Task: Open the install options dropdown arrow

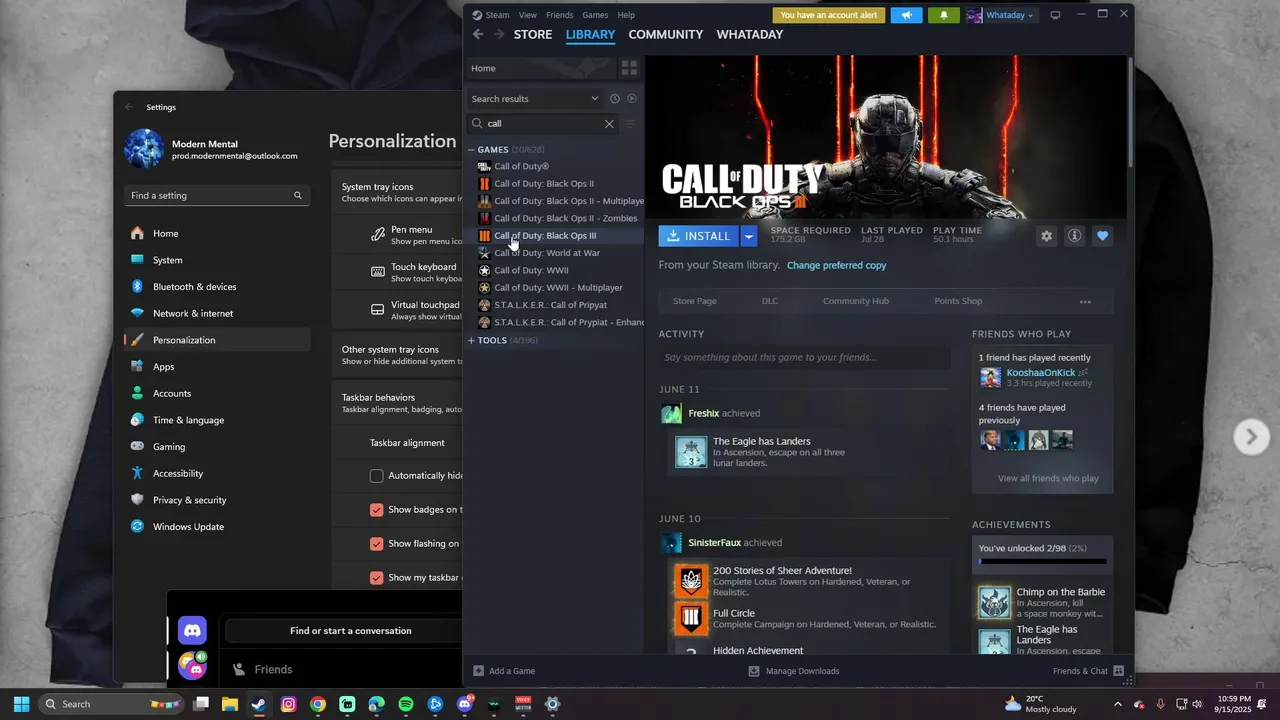Action: (x=749, y=236)
